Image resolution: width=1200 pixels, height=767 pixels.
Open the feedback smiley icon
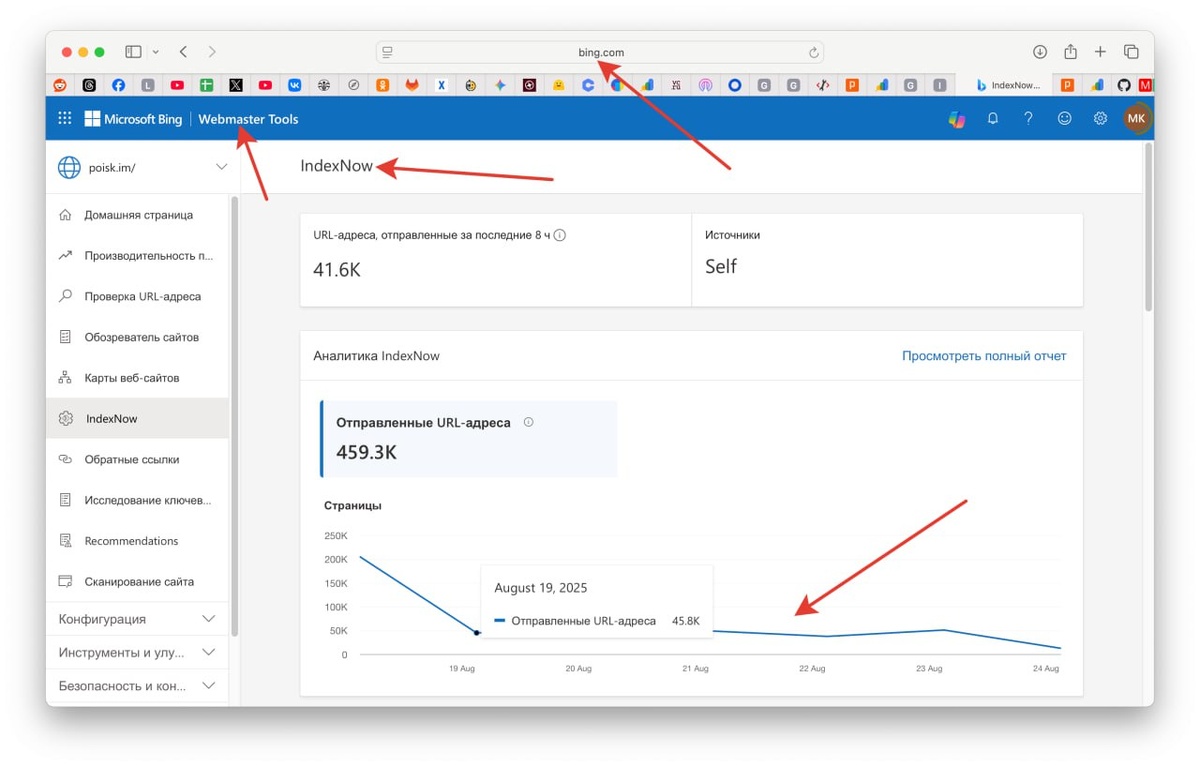tap(1064, 118)
